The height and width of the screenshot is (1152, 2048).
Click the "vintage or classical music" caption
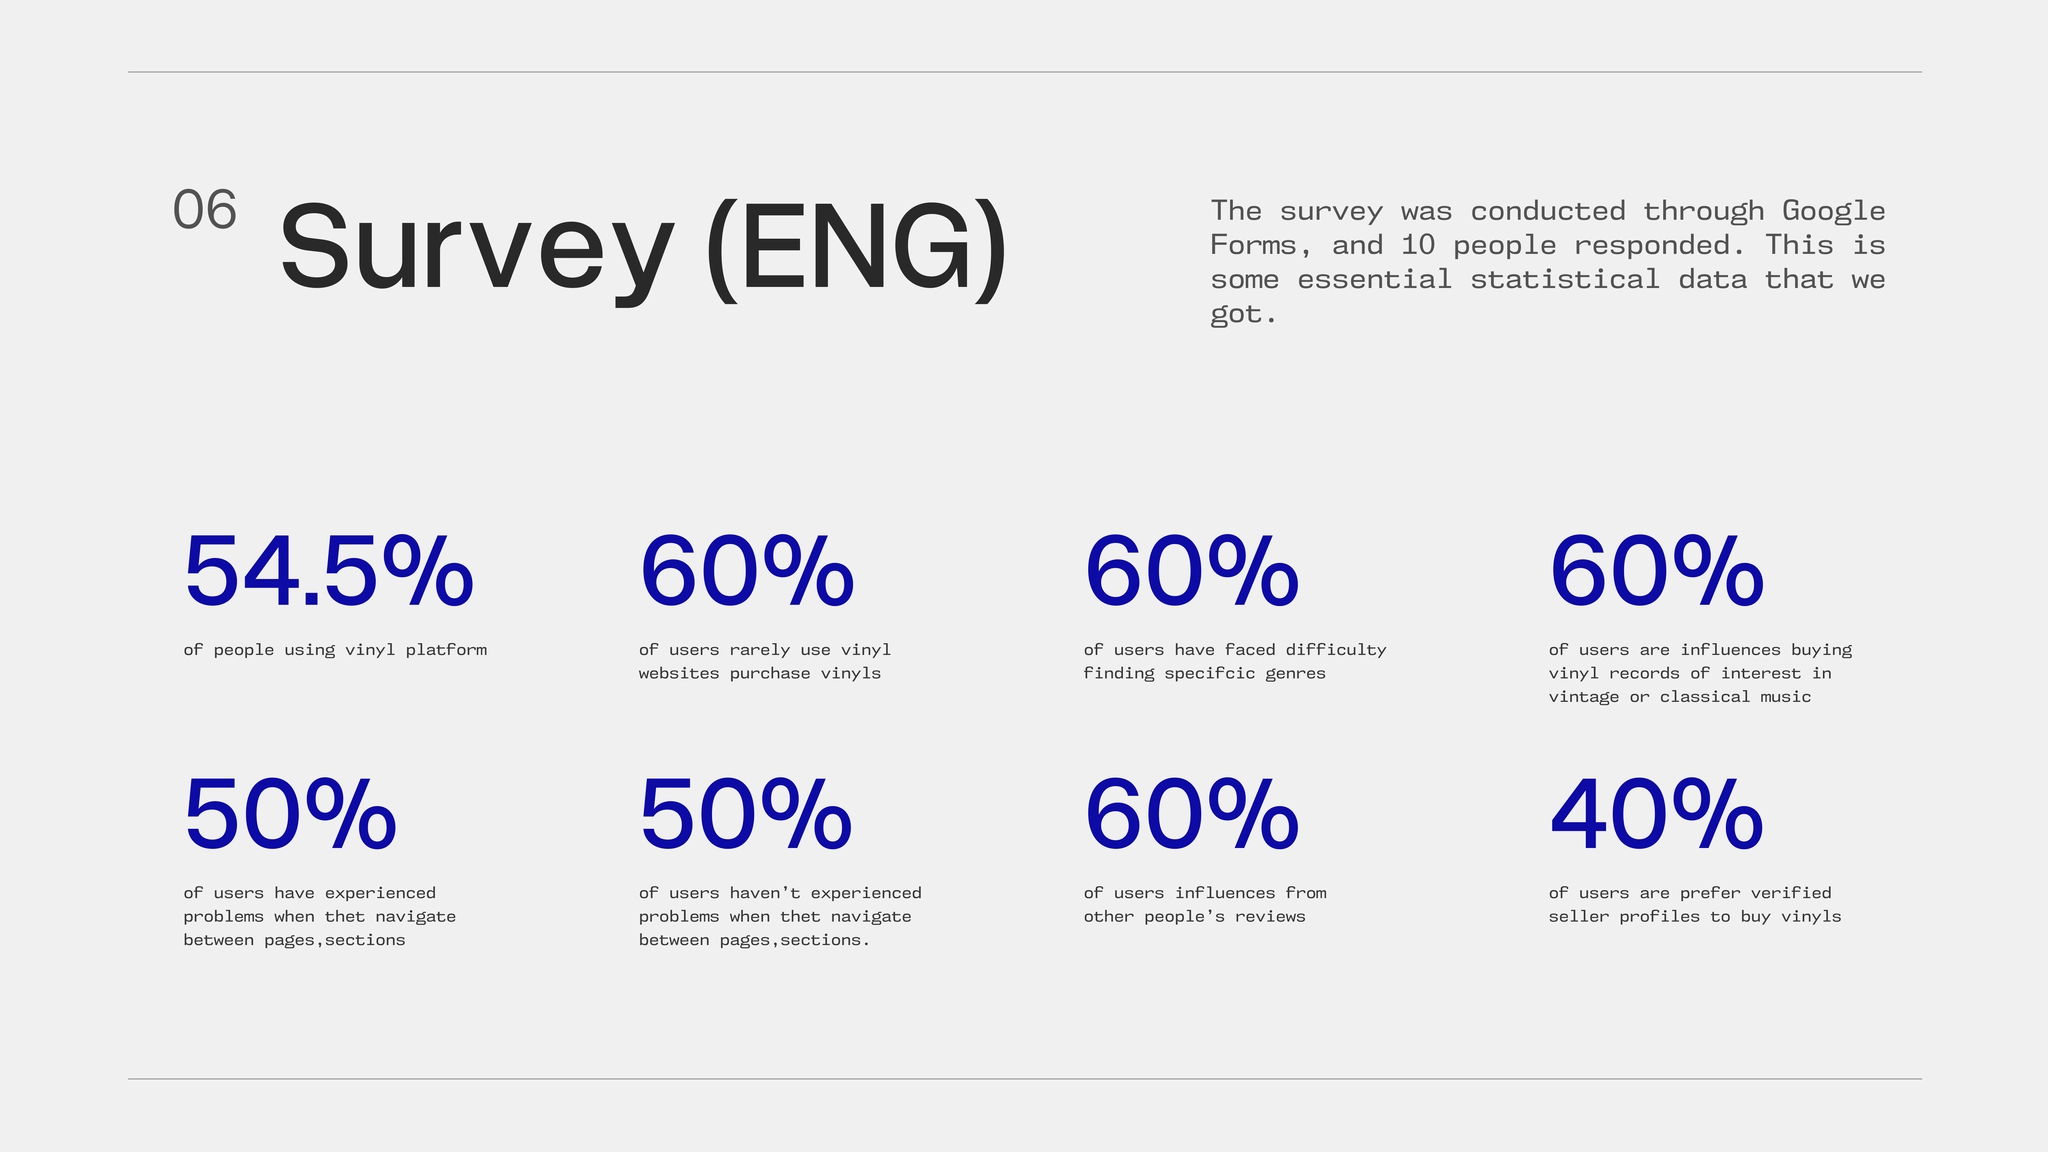(x=1699, y=673)
